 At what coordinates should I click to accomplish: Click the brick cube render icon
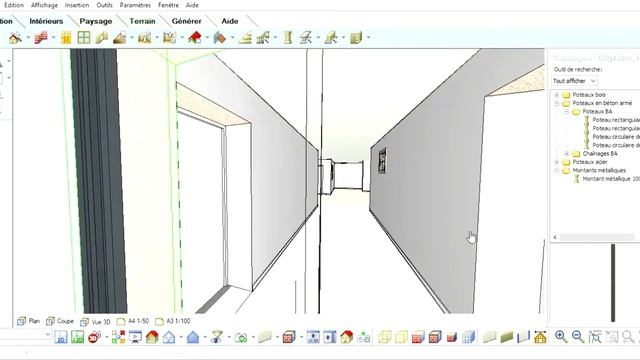pyautogui.click(x=289, y=337)
